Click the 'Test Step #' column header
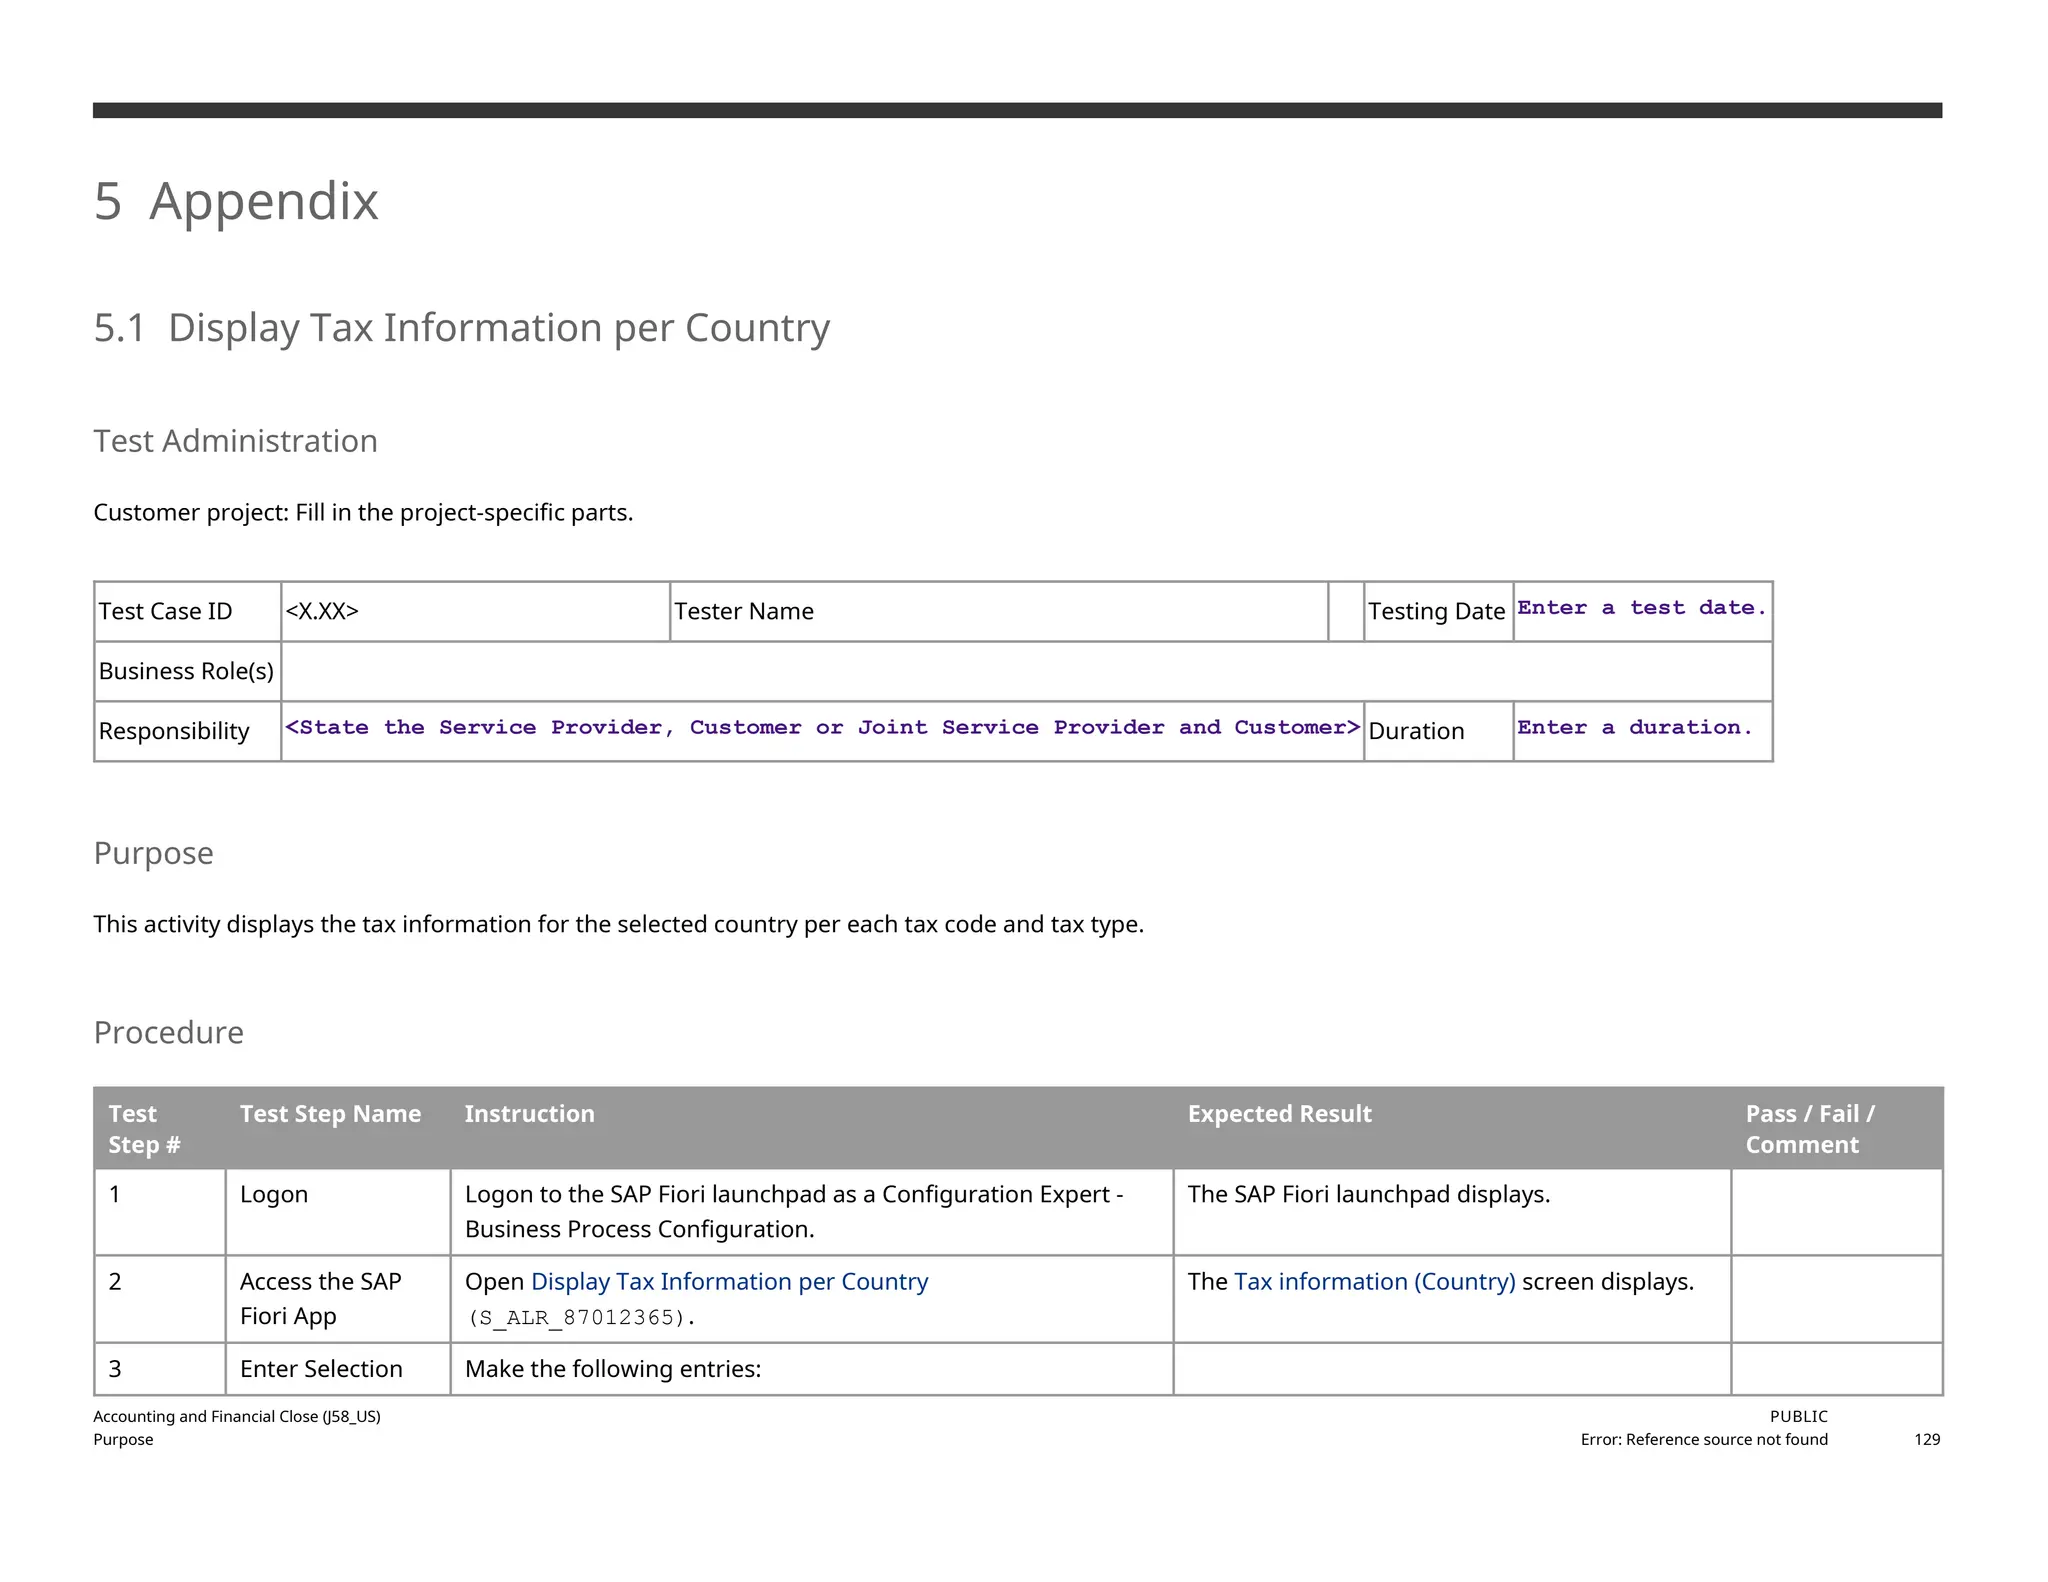This screenshot has width=2048, height=1582. 160,1129
